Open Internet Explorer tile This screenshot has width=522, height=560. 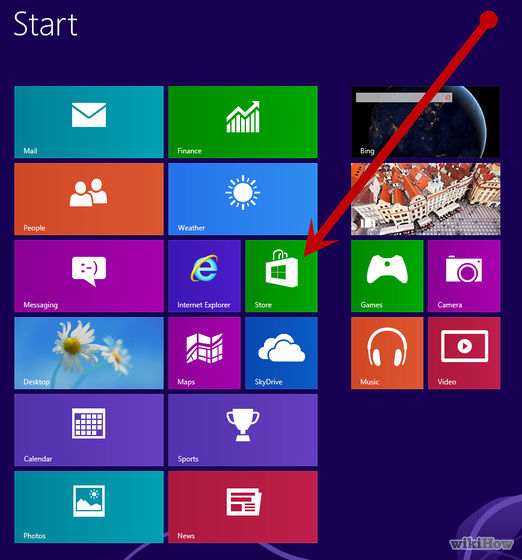click(x=204, y=276)
